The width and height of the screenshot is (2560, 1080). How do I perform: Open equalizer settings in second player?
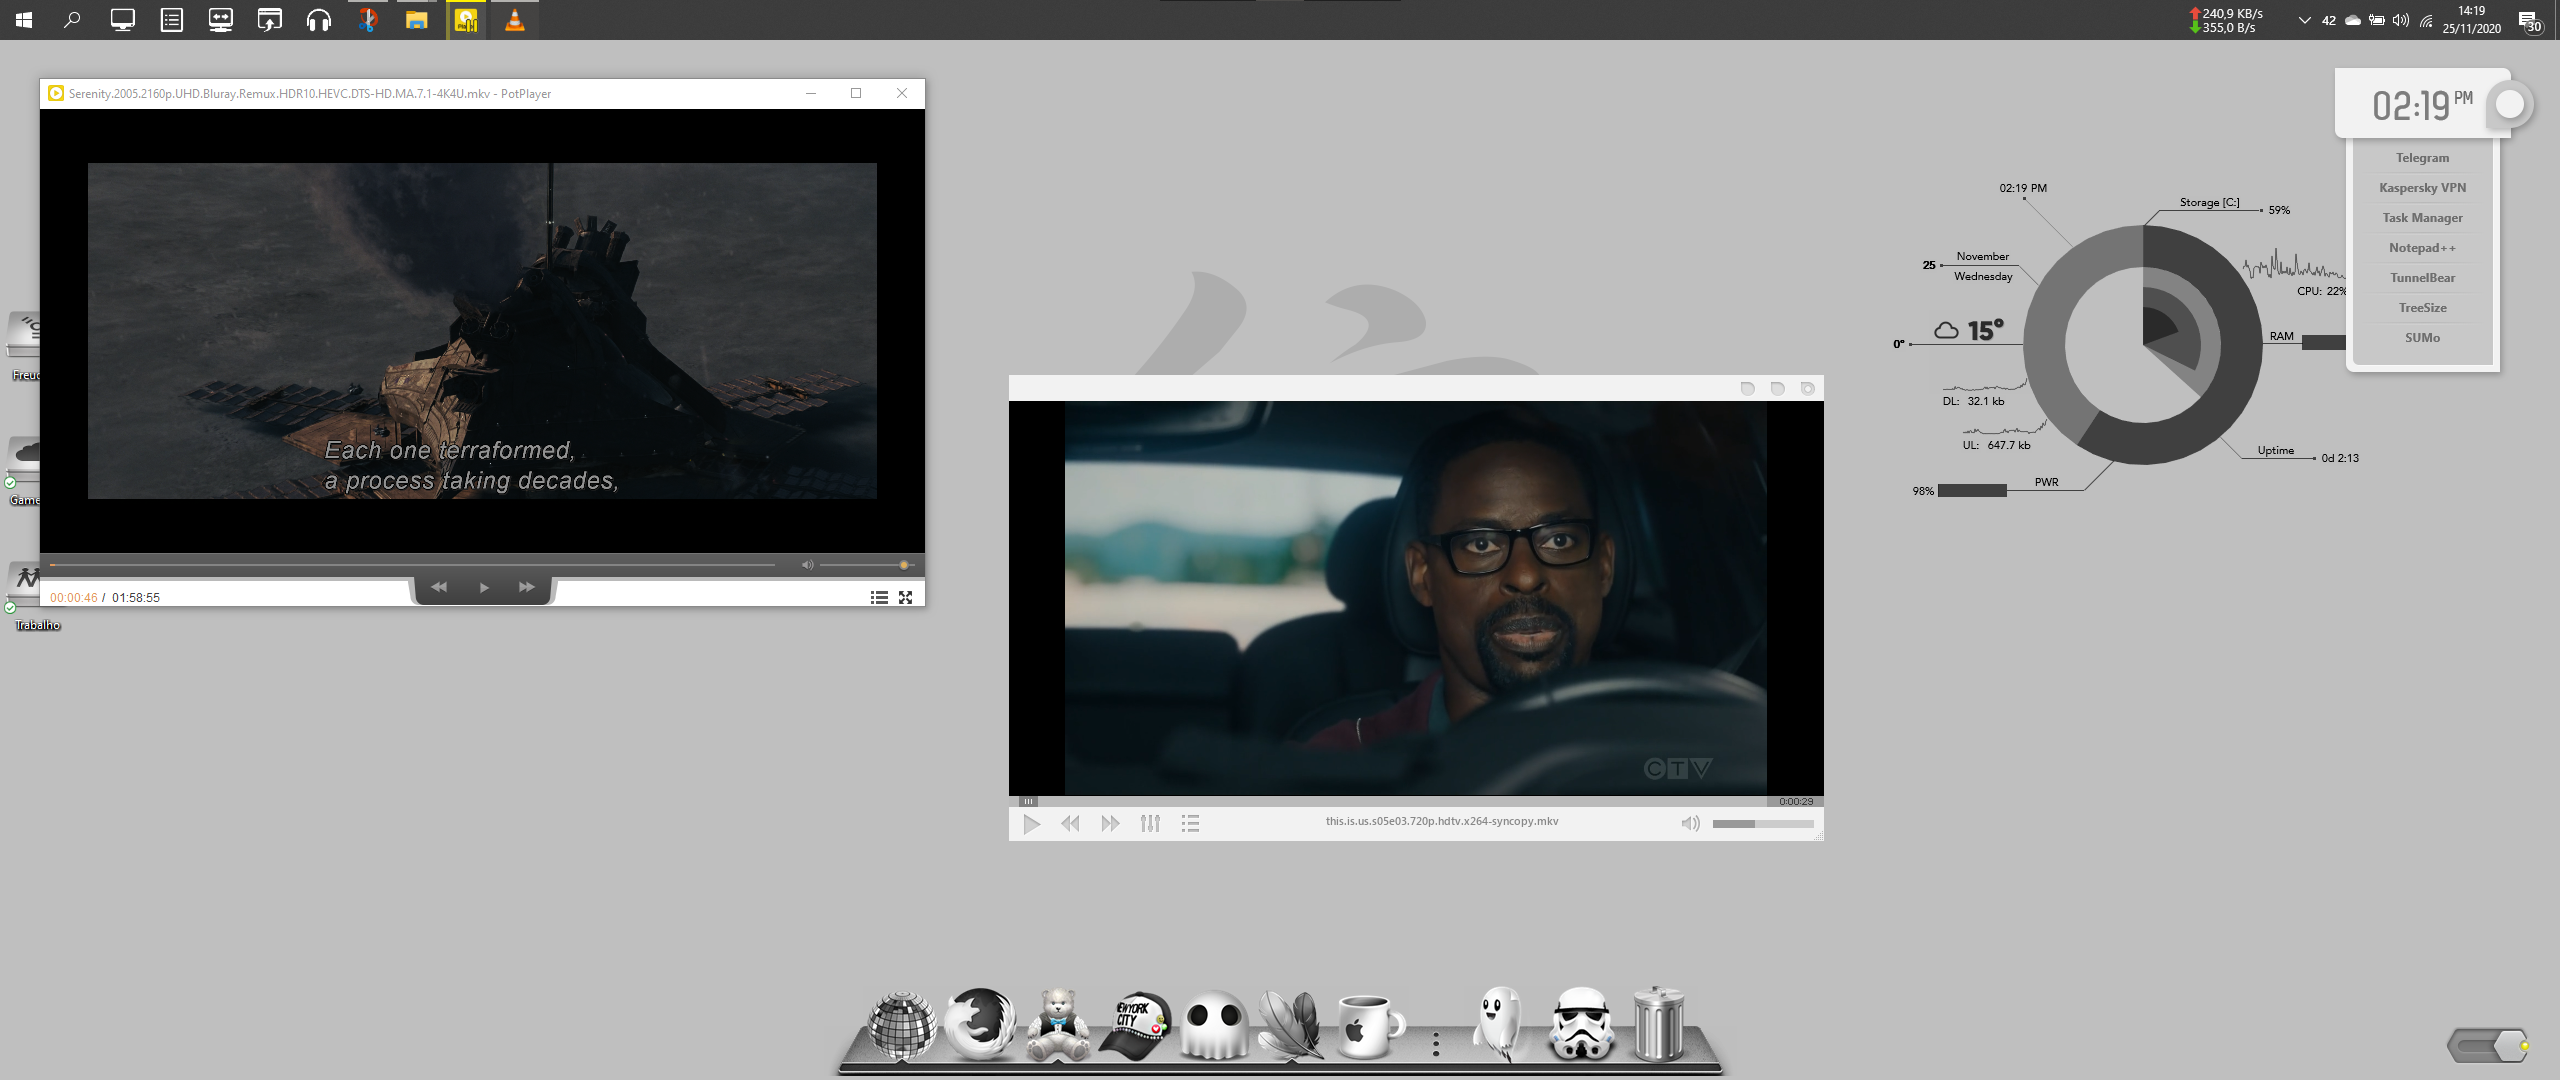click(1150, 823)
